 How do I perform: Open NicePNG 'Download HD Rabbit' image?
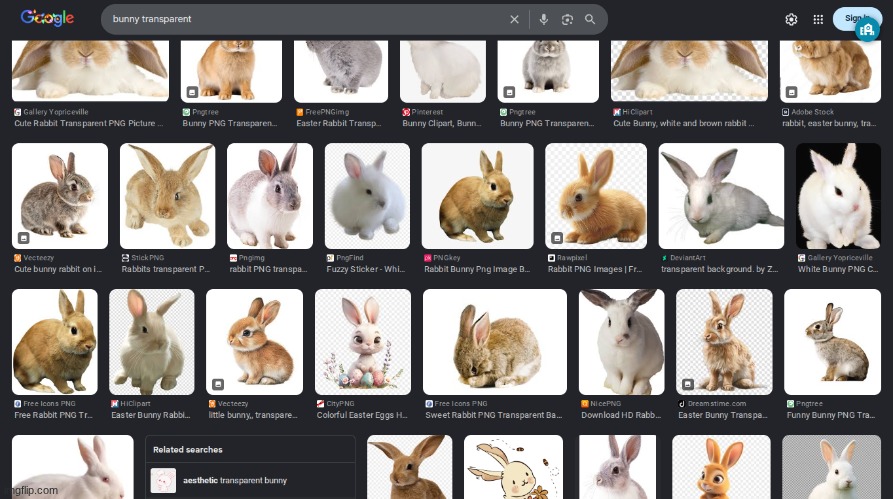coord(621,341)
